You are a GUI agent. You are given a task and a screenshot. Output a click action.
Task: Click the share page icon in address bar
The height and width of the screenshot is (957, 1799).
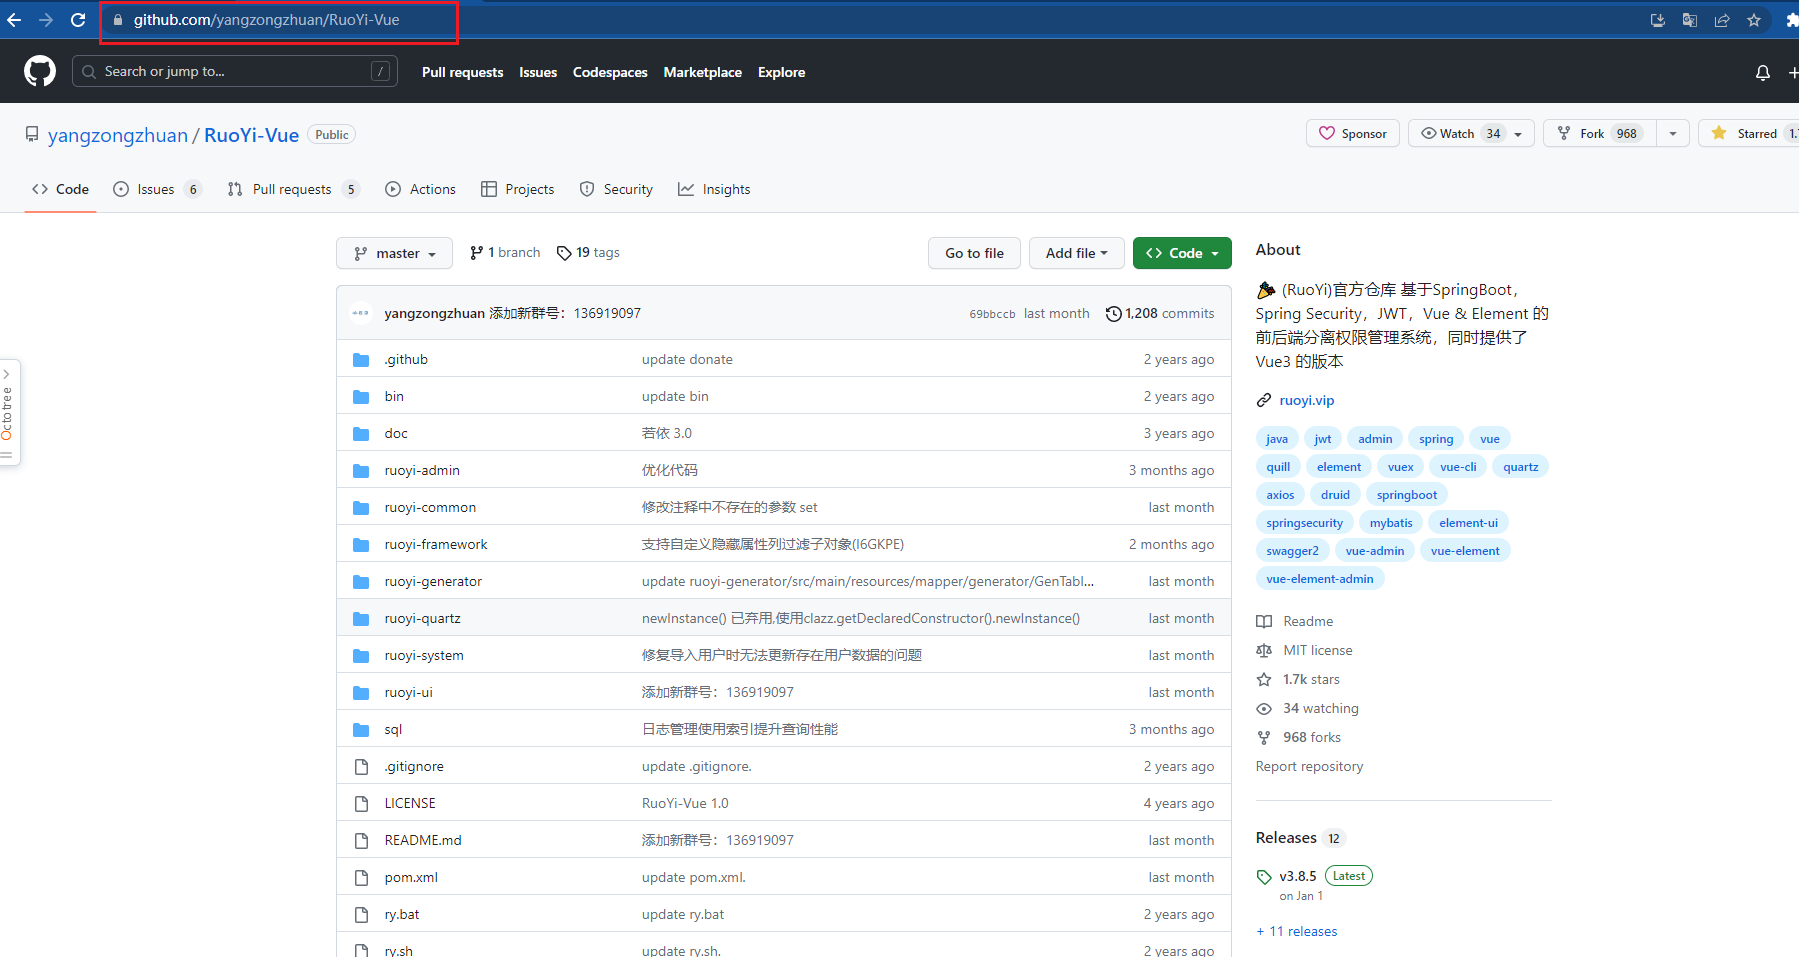pos(1722,20)
